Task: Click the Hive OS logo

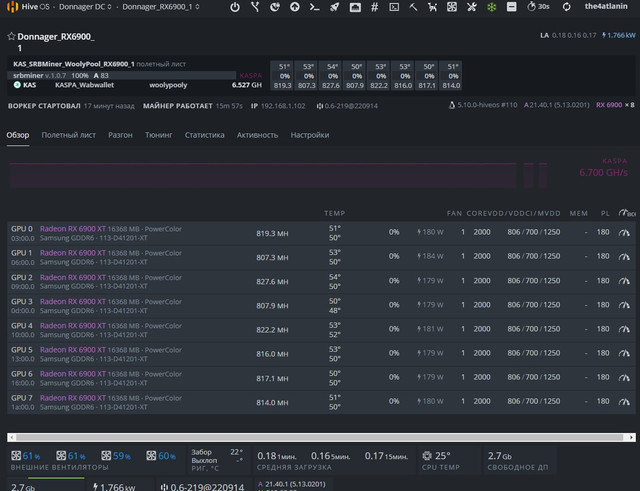Action: click(x=28, y=7)
